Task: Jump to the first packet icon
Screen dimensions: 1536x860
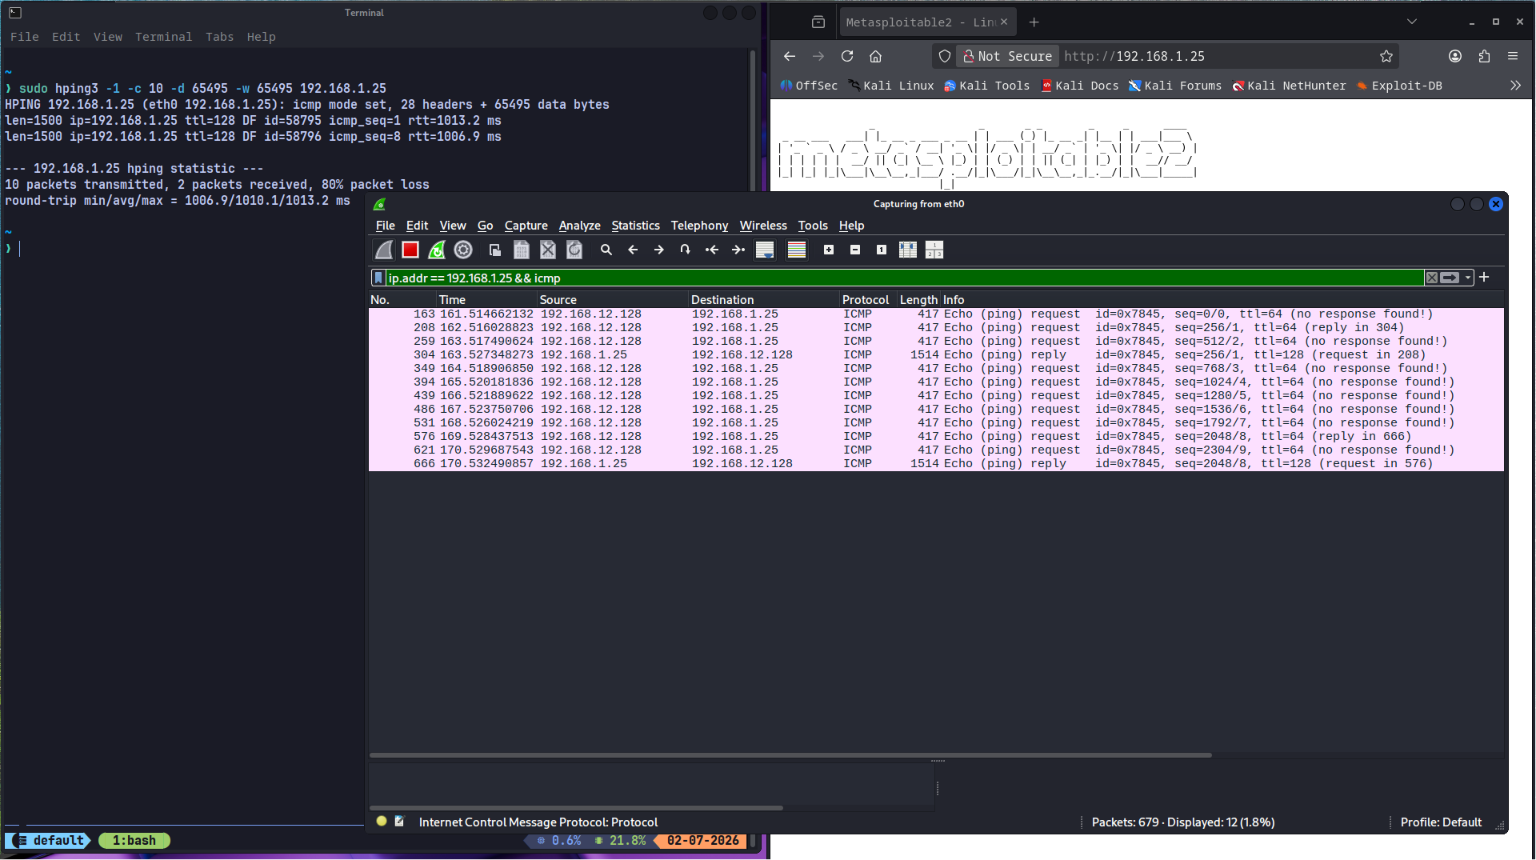Action: pos(712,250)
